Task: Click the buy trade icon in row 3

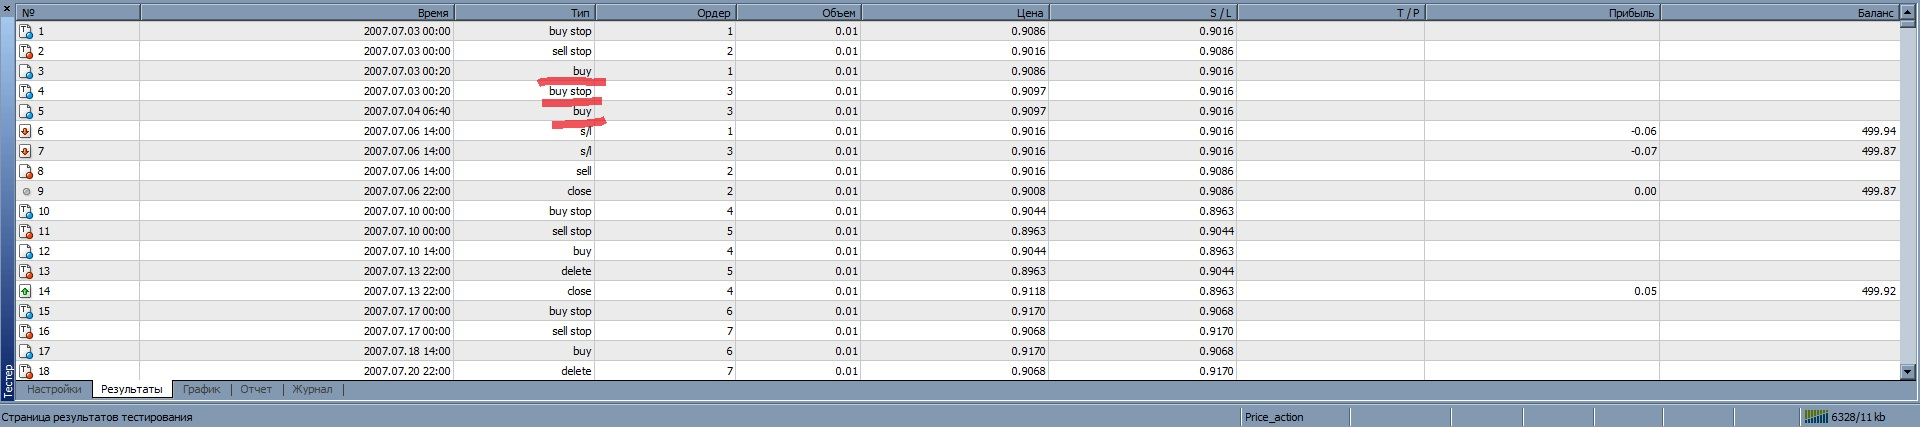Action: click(26, 71)
